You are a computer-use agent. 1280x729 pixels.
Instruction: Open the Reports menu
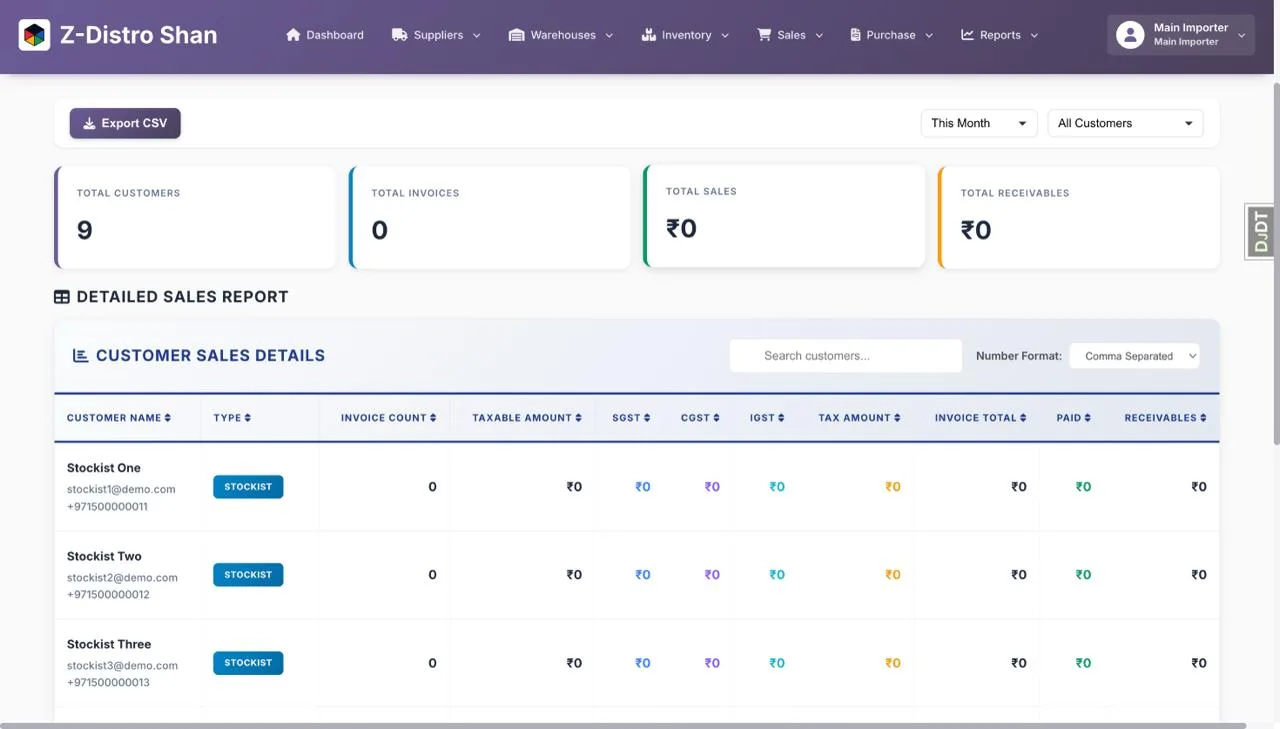pyautogui.click(x=999, y=35)
